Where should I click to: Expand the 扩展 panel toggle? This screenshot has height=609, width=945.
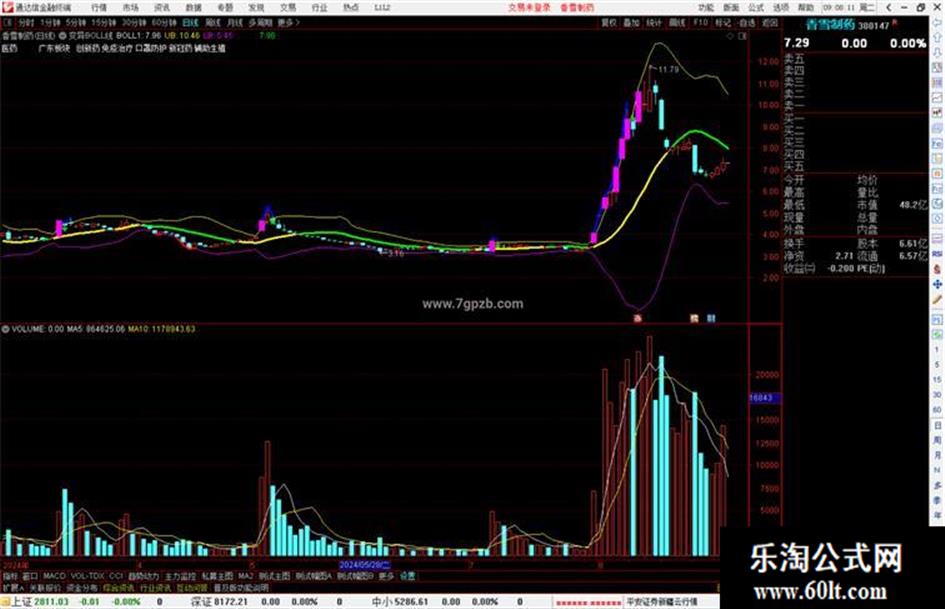pyautogui.click(x=12, y=588)
